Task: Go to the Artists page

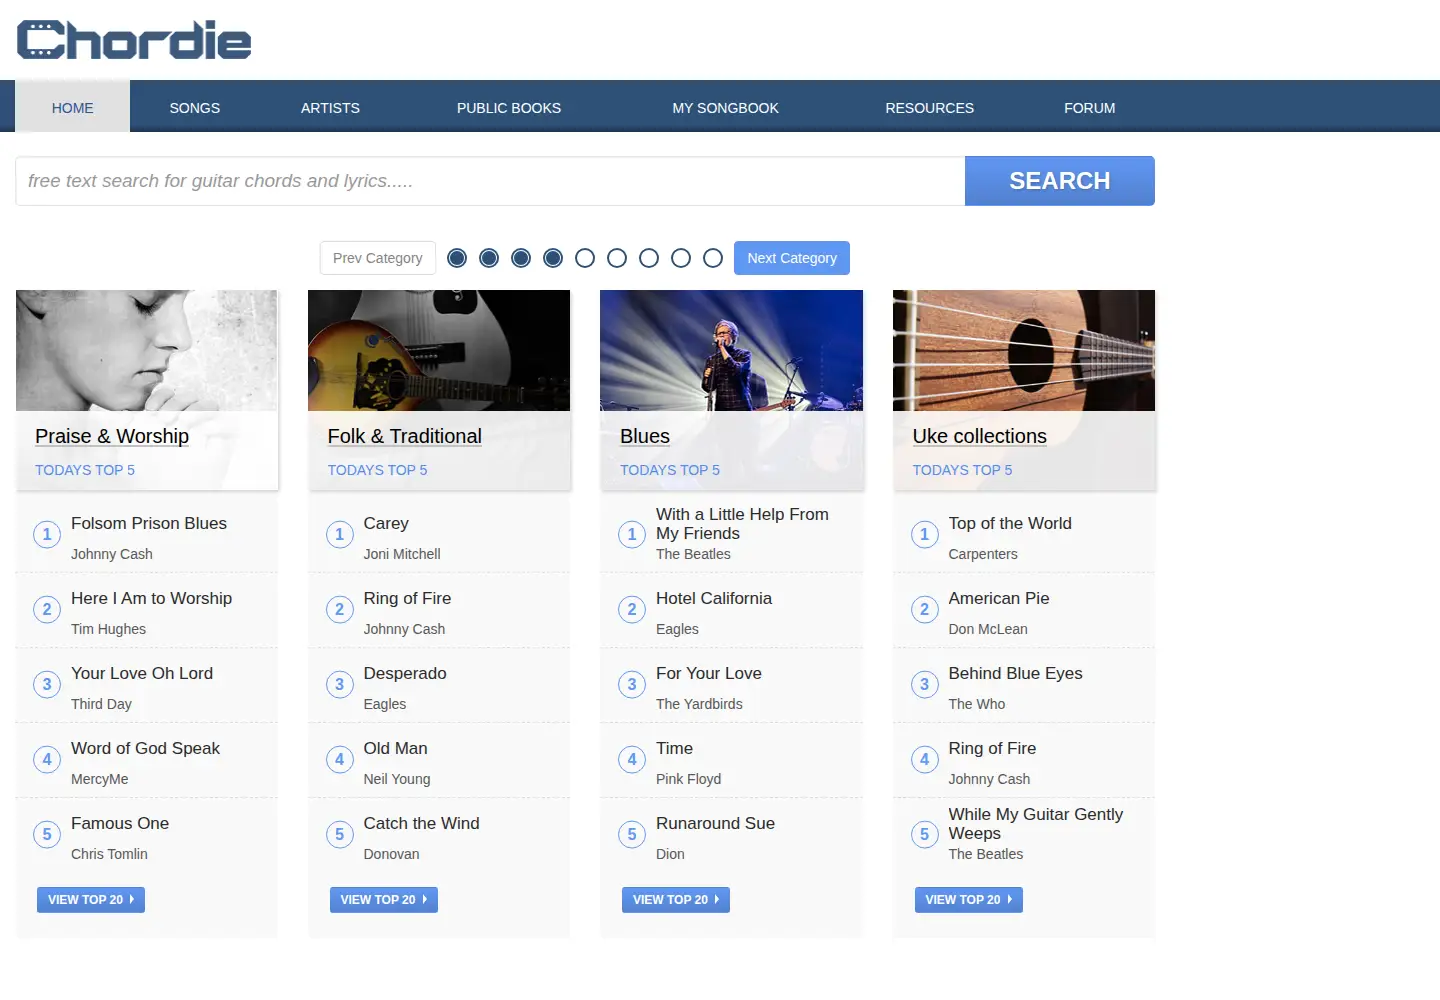Action: pyautogui.click(x=330, y=108)
